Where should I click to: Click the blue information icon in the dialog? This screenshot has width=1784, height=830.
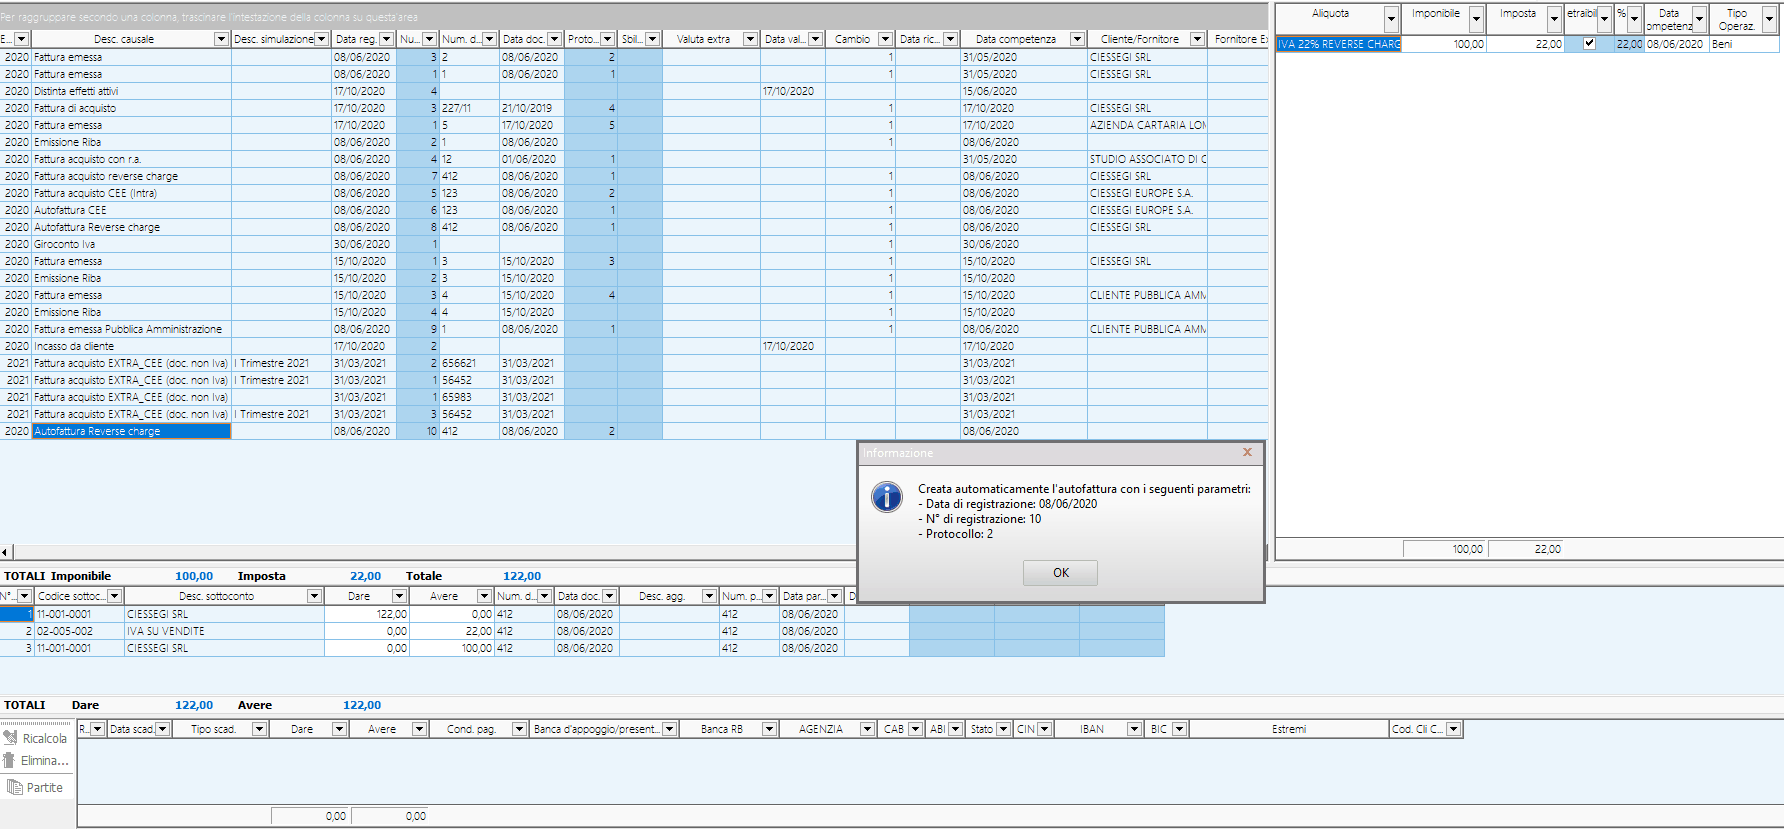[x=887, y=497]
